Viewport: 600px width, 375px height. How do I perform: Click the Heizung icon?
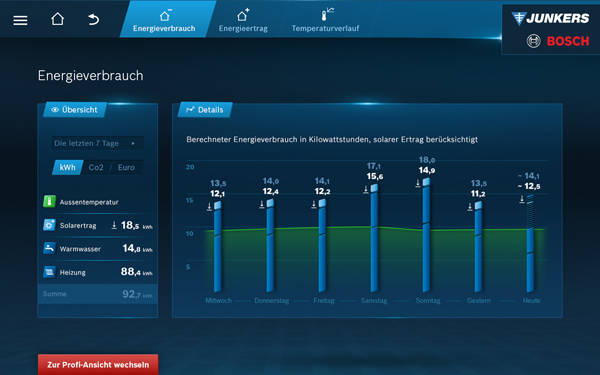[49, 272]
